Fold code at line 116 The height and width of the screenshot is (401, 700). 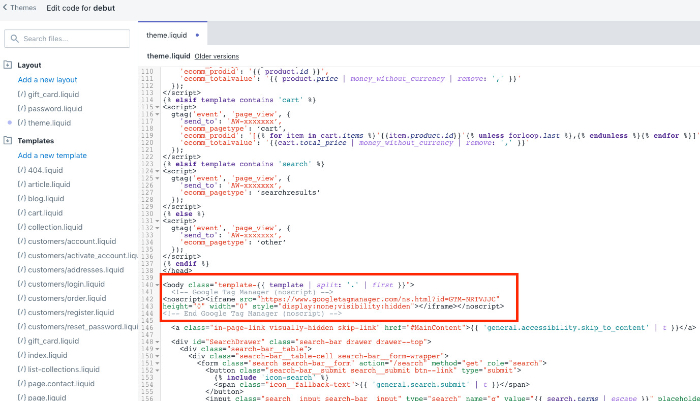157,114
